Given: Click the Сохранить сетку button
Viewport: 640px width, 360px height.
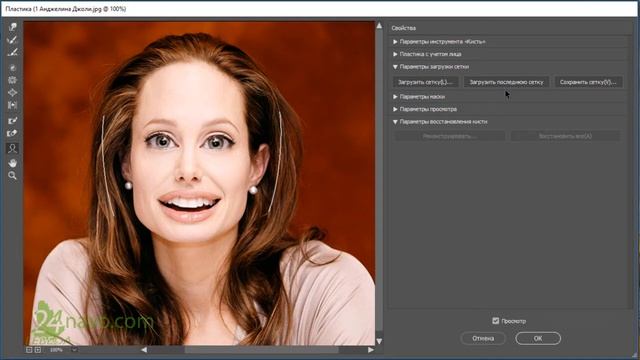Looking at the screenshot, I should 588,82.
